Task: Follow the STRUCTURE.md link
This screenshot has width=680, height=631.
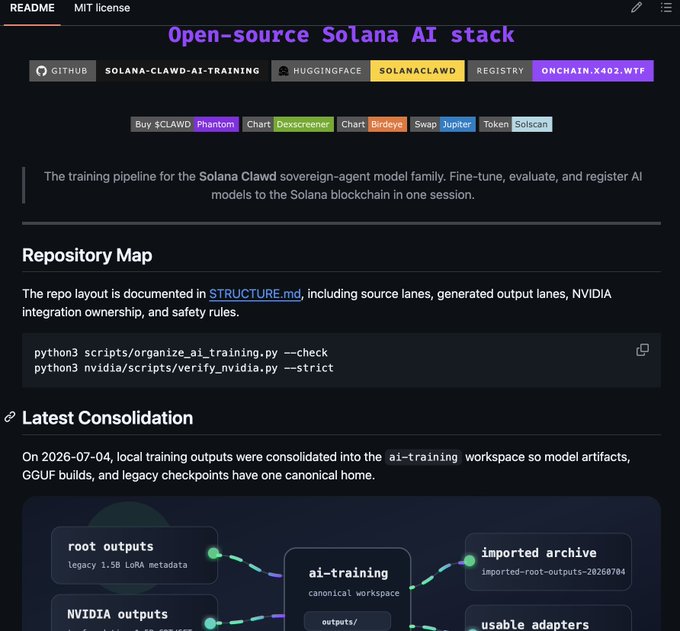Action: tap(255, 294)
